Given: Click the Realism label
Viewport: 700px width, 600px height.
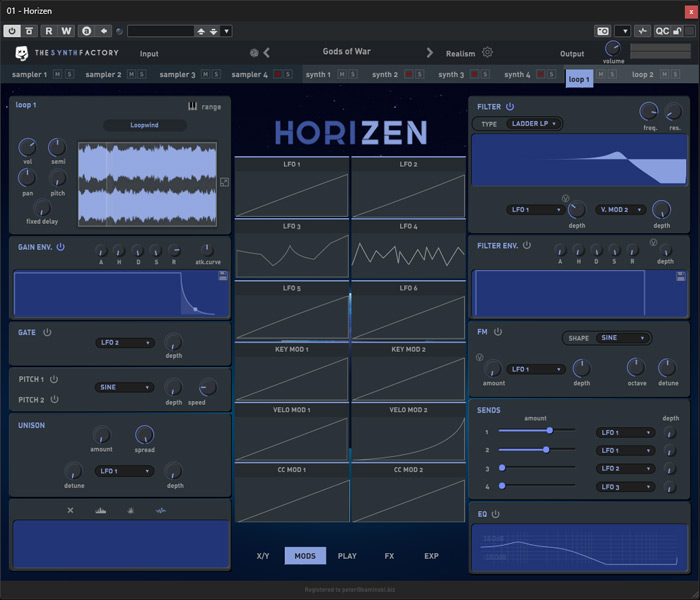Looking at the screenshot, I should coord(460,54).
